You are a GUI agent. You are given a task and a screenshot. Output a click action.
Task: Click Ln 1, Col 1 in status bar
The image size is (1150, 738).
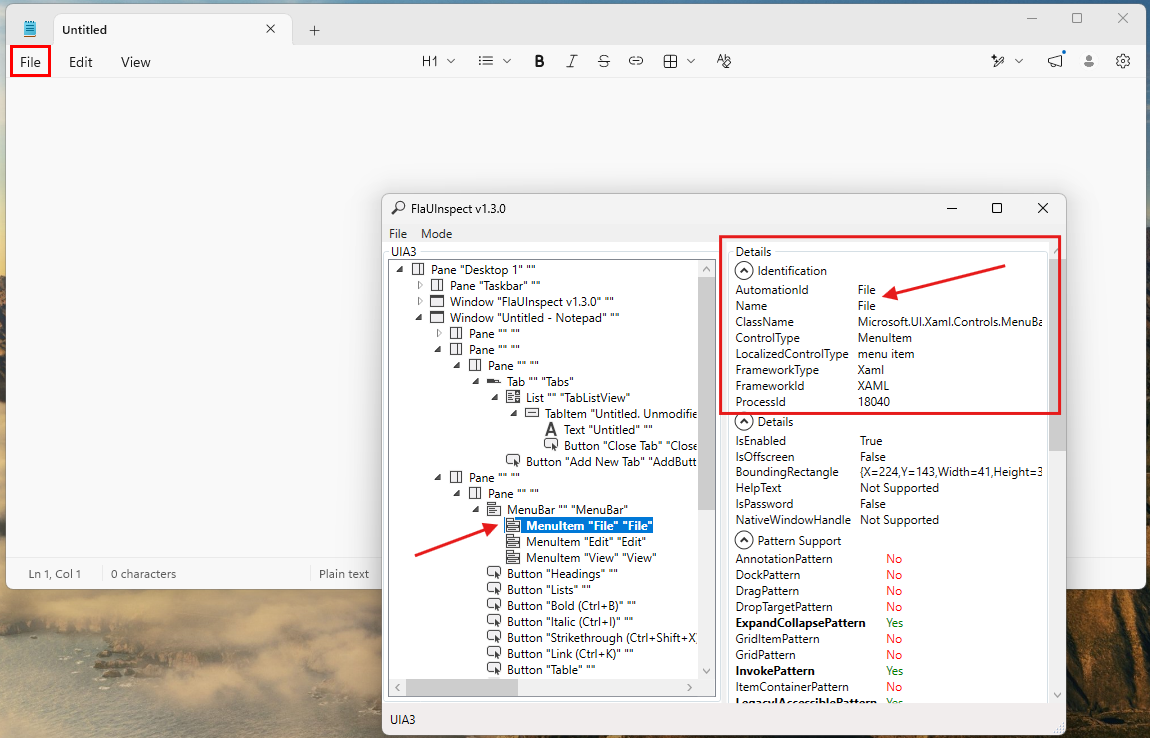(55, 574)
